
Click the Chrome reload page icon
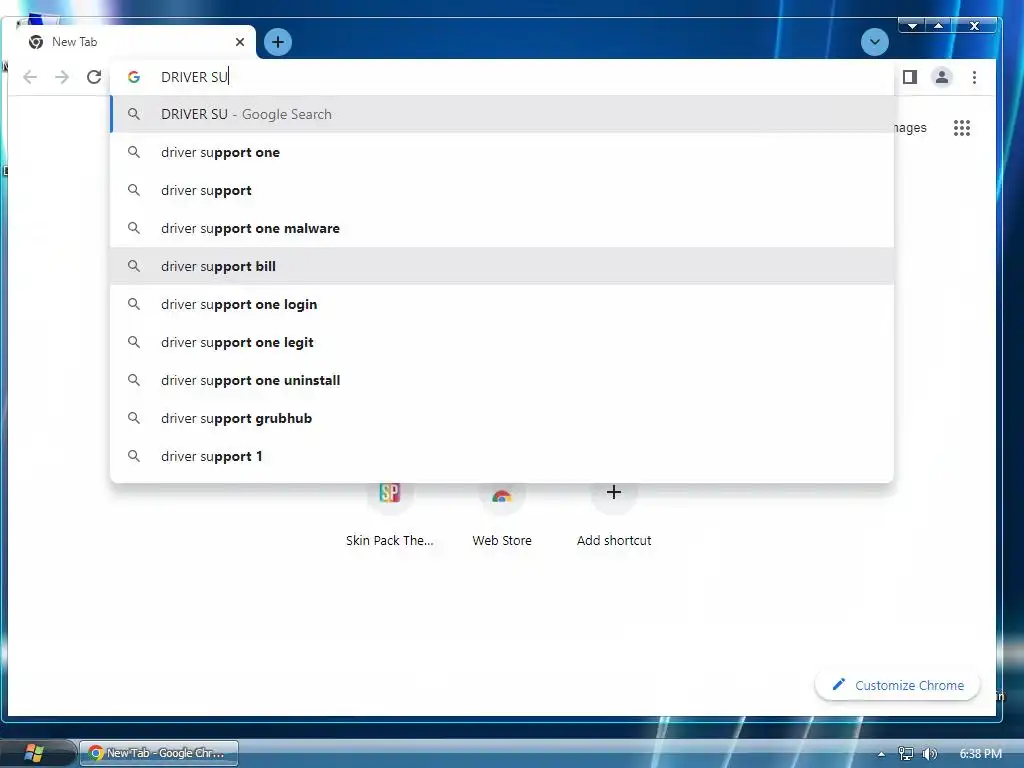(94, 77)
